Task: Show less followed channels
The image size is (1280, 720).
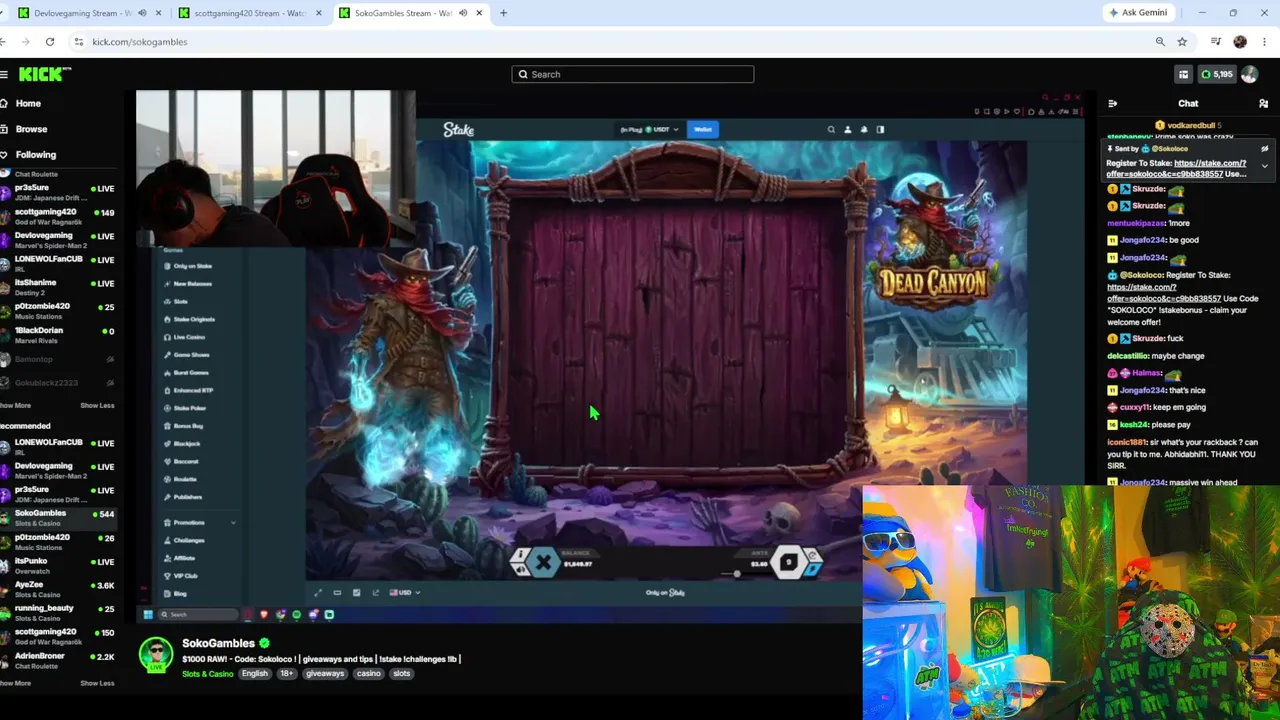Action: click(x=97, y=405)
